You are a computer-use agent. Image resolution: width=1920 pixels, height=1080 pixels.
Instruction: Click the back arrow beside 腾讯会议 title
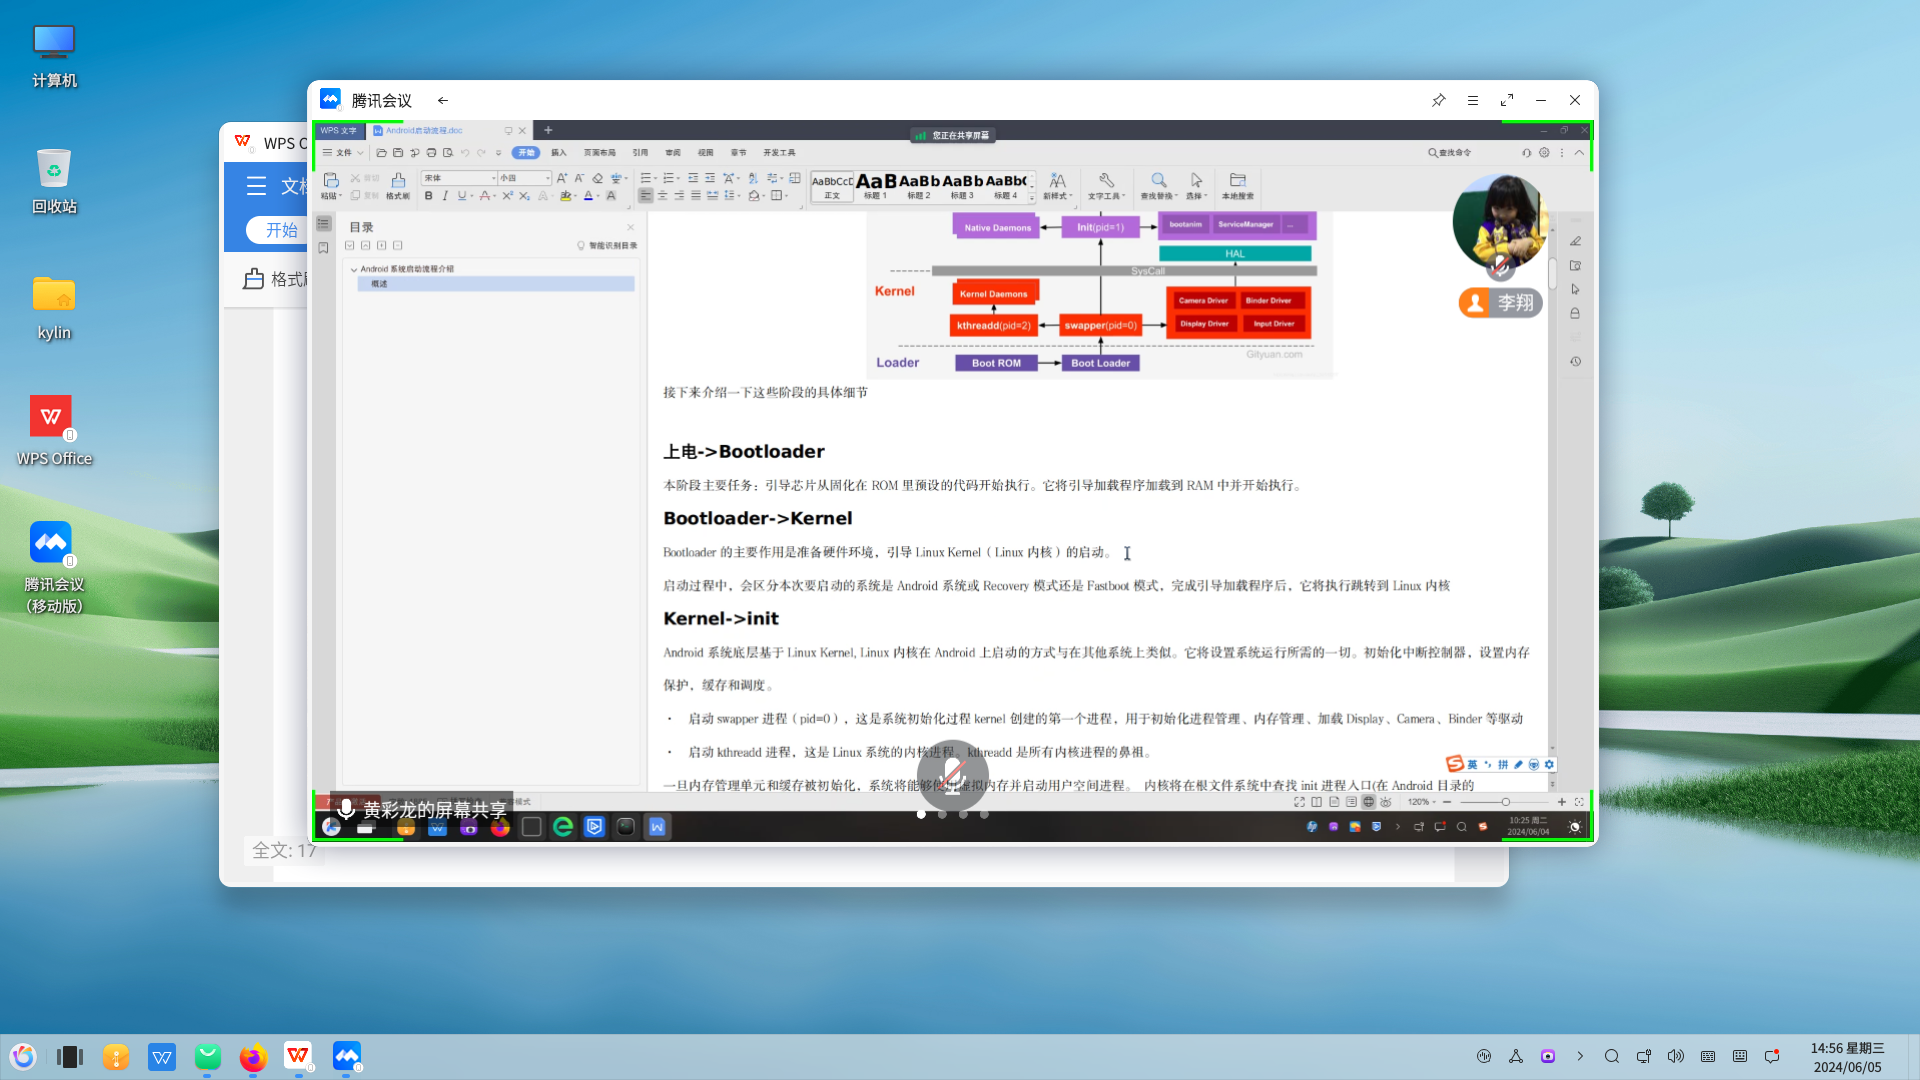[443, 100]
